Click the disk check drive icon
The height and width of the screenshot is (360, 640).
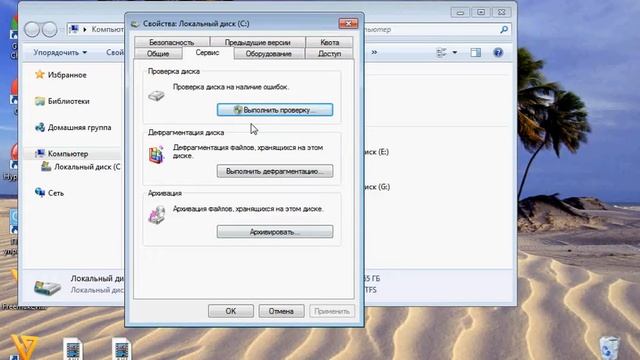coord(156,96)
